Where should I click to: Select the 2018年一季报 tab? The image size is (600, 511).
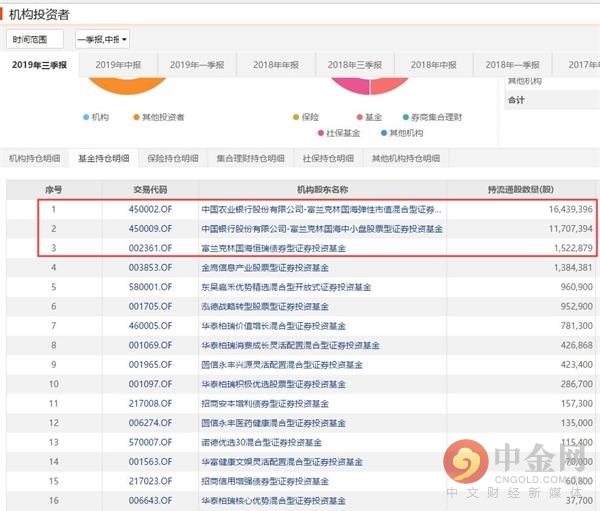click(512, 65)
